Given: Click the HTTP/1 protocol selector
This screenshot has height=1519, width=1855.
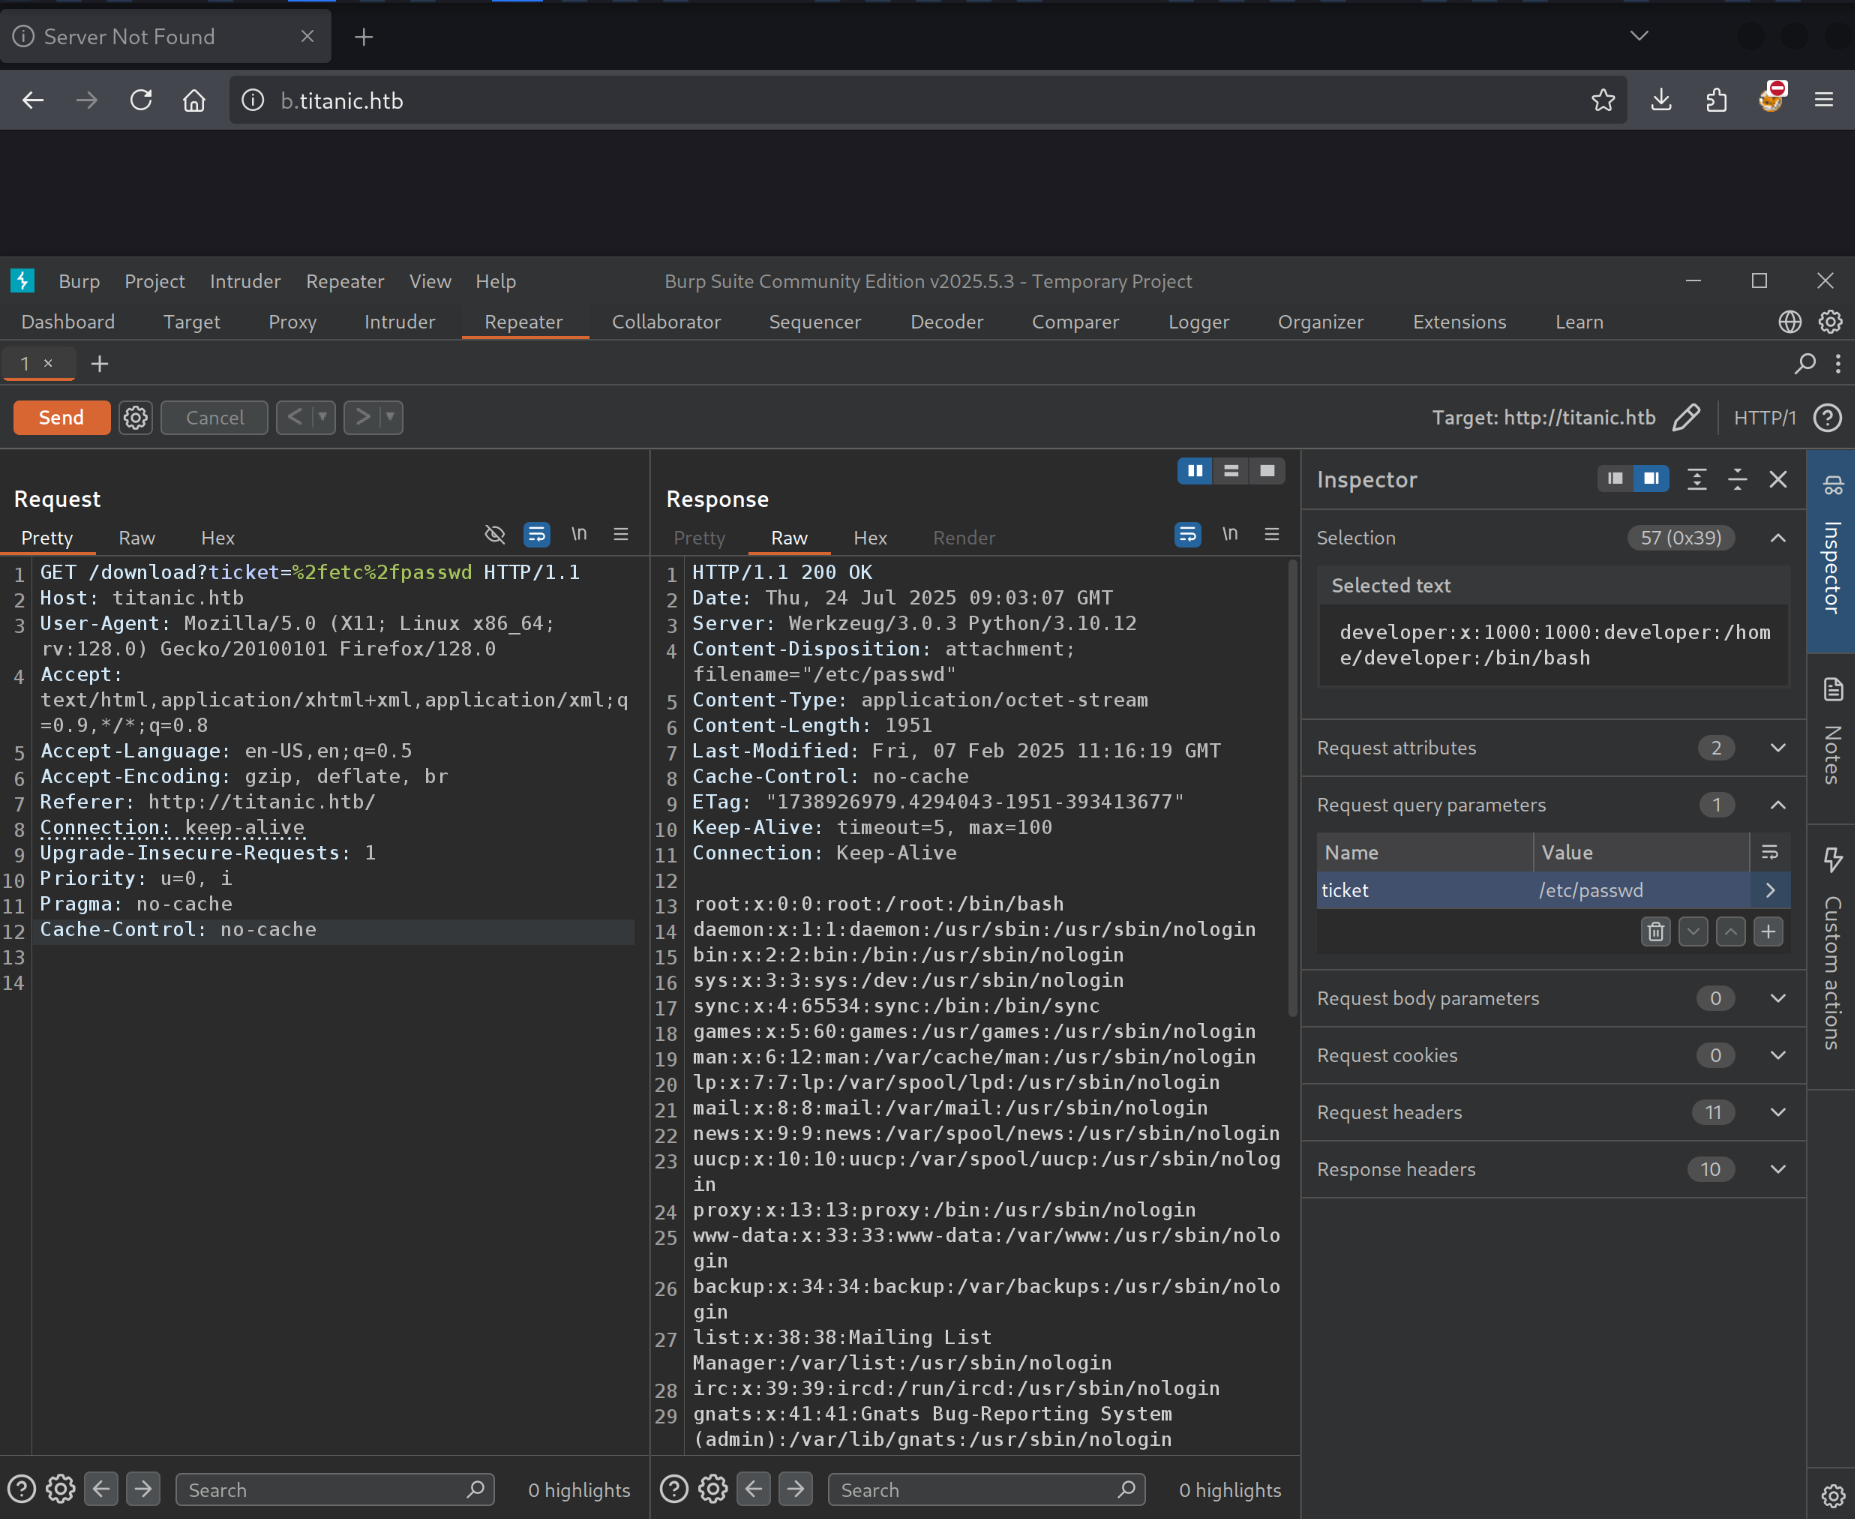Looking at the screenshot, I should pyautogui.click(x=1764, y=417).
